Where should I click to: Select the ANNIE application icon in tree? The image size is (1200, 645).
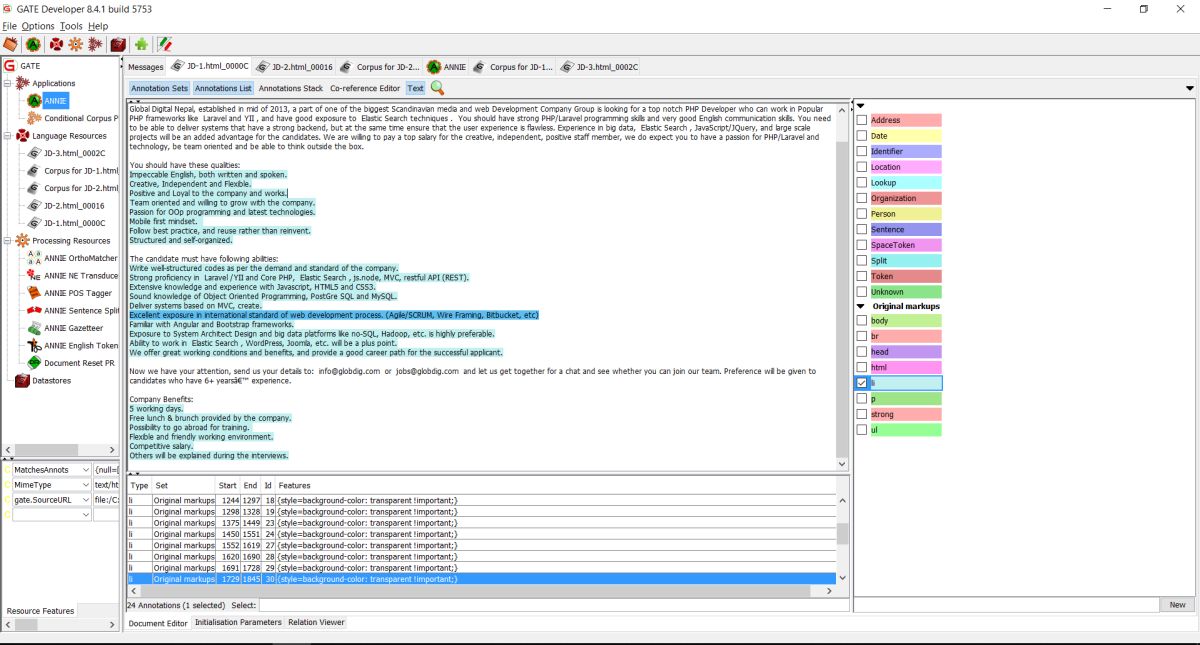coord(35,101)
